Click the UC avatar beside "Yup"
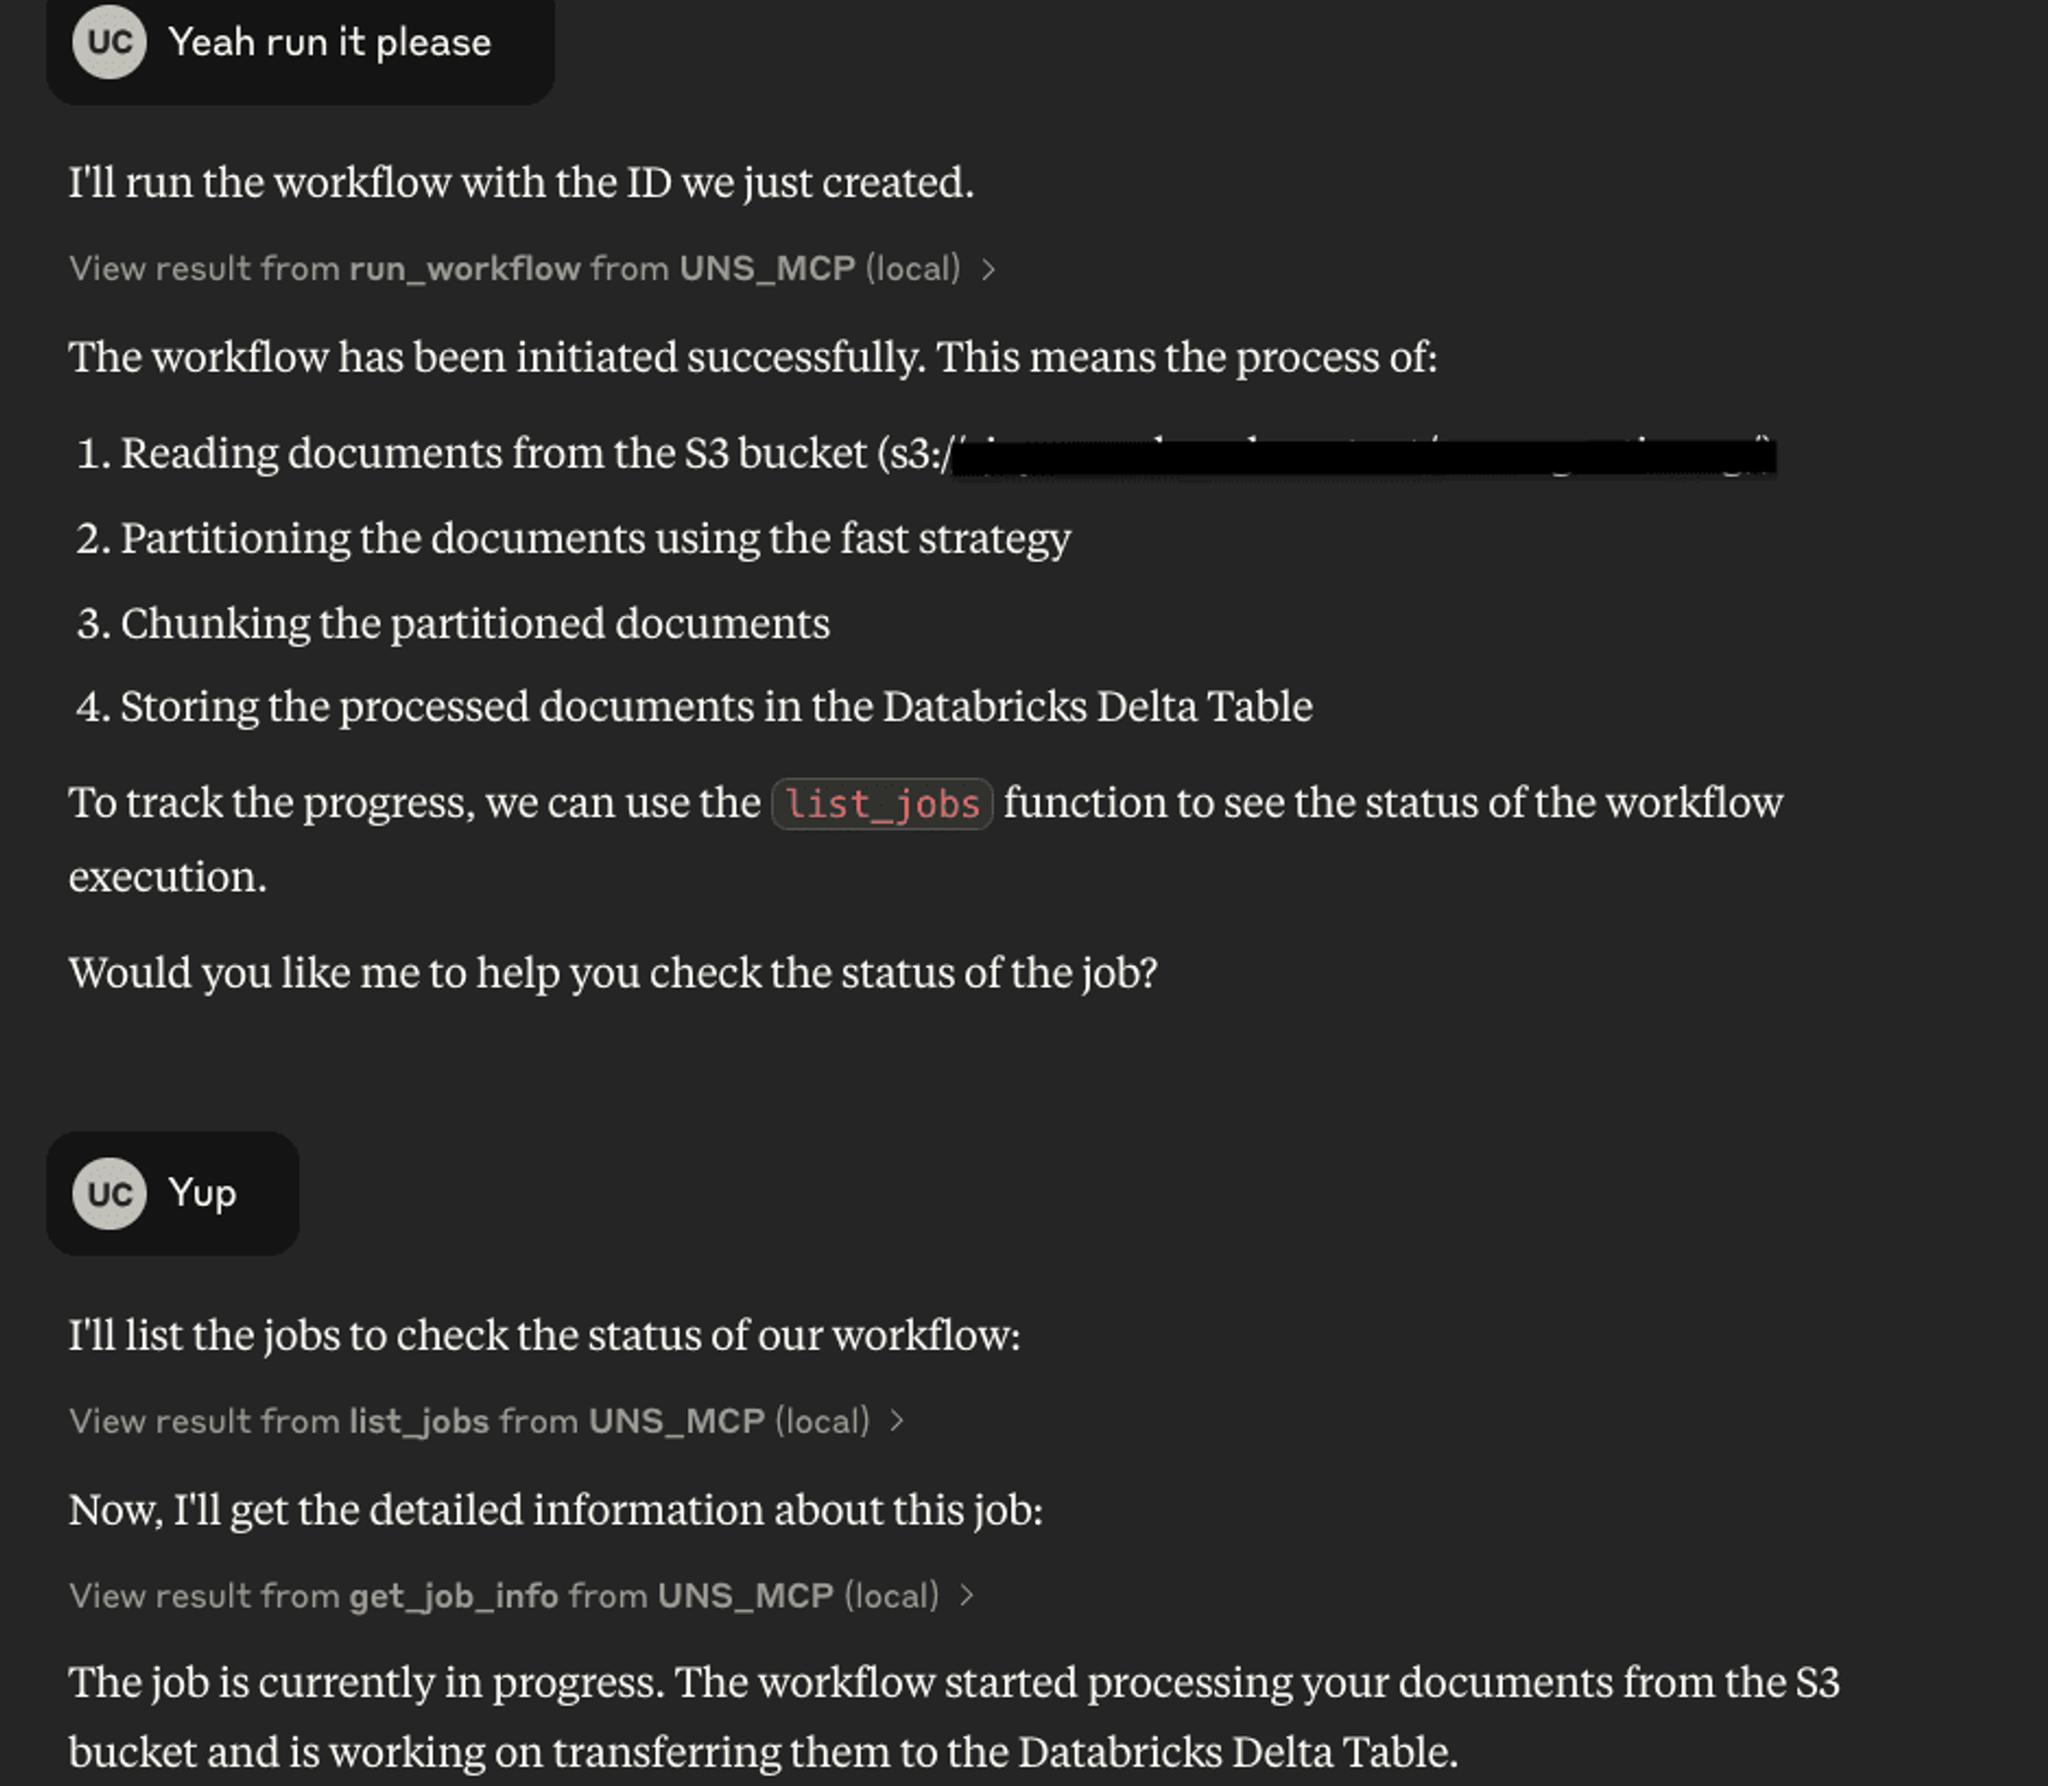The width and height of the screenshot is (2048, 1786). click(110, 1193)
